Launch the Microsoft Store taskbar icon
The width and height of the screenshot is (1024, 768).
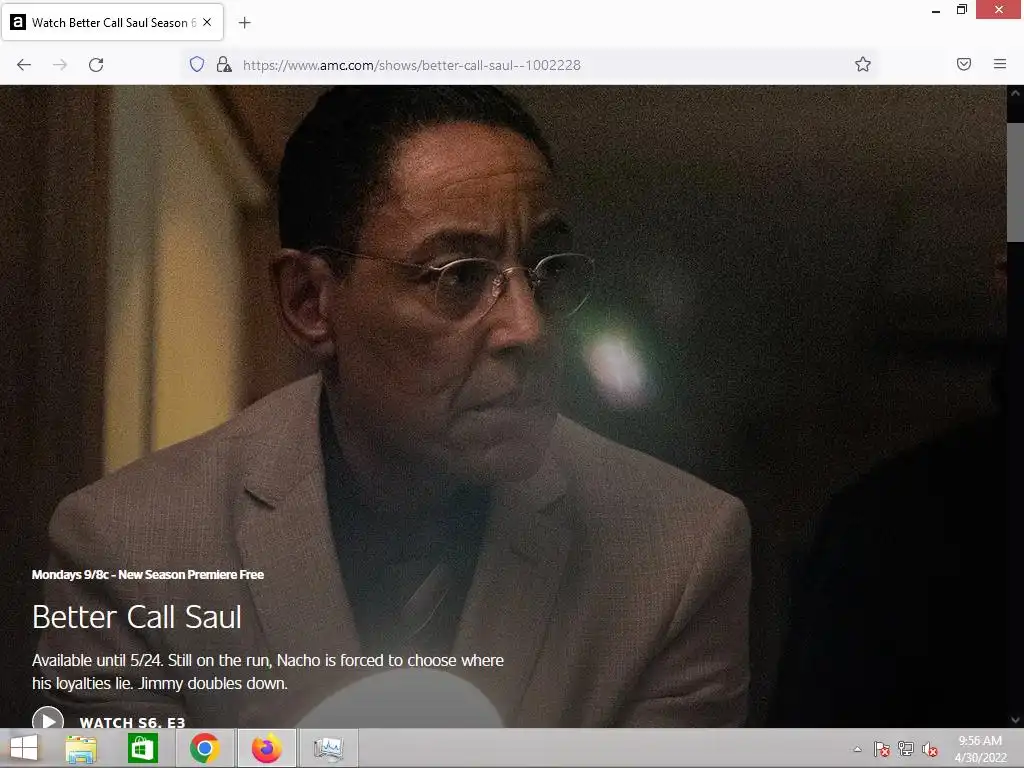(x=142, y=748)
